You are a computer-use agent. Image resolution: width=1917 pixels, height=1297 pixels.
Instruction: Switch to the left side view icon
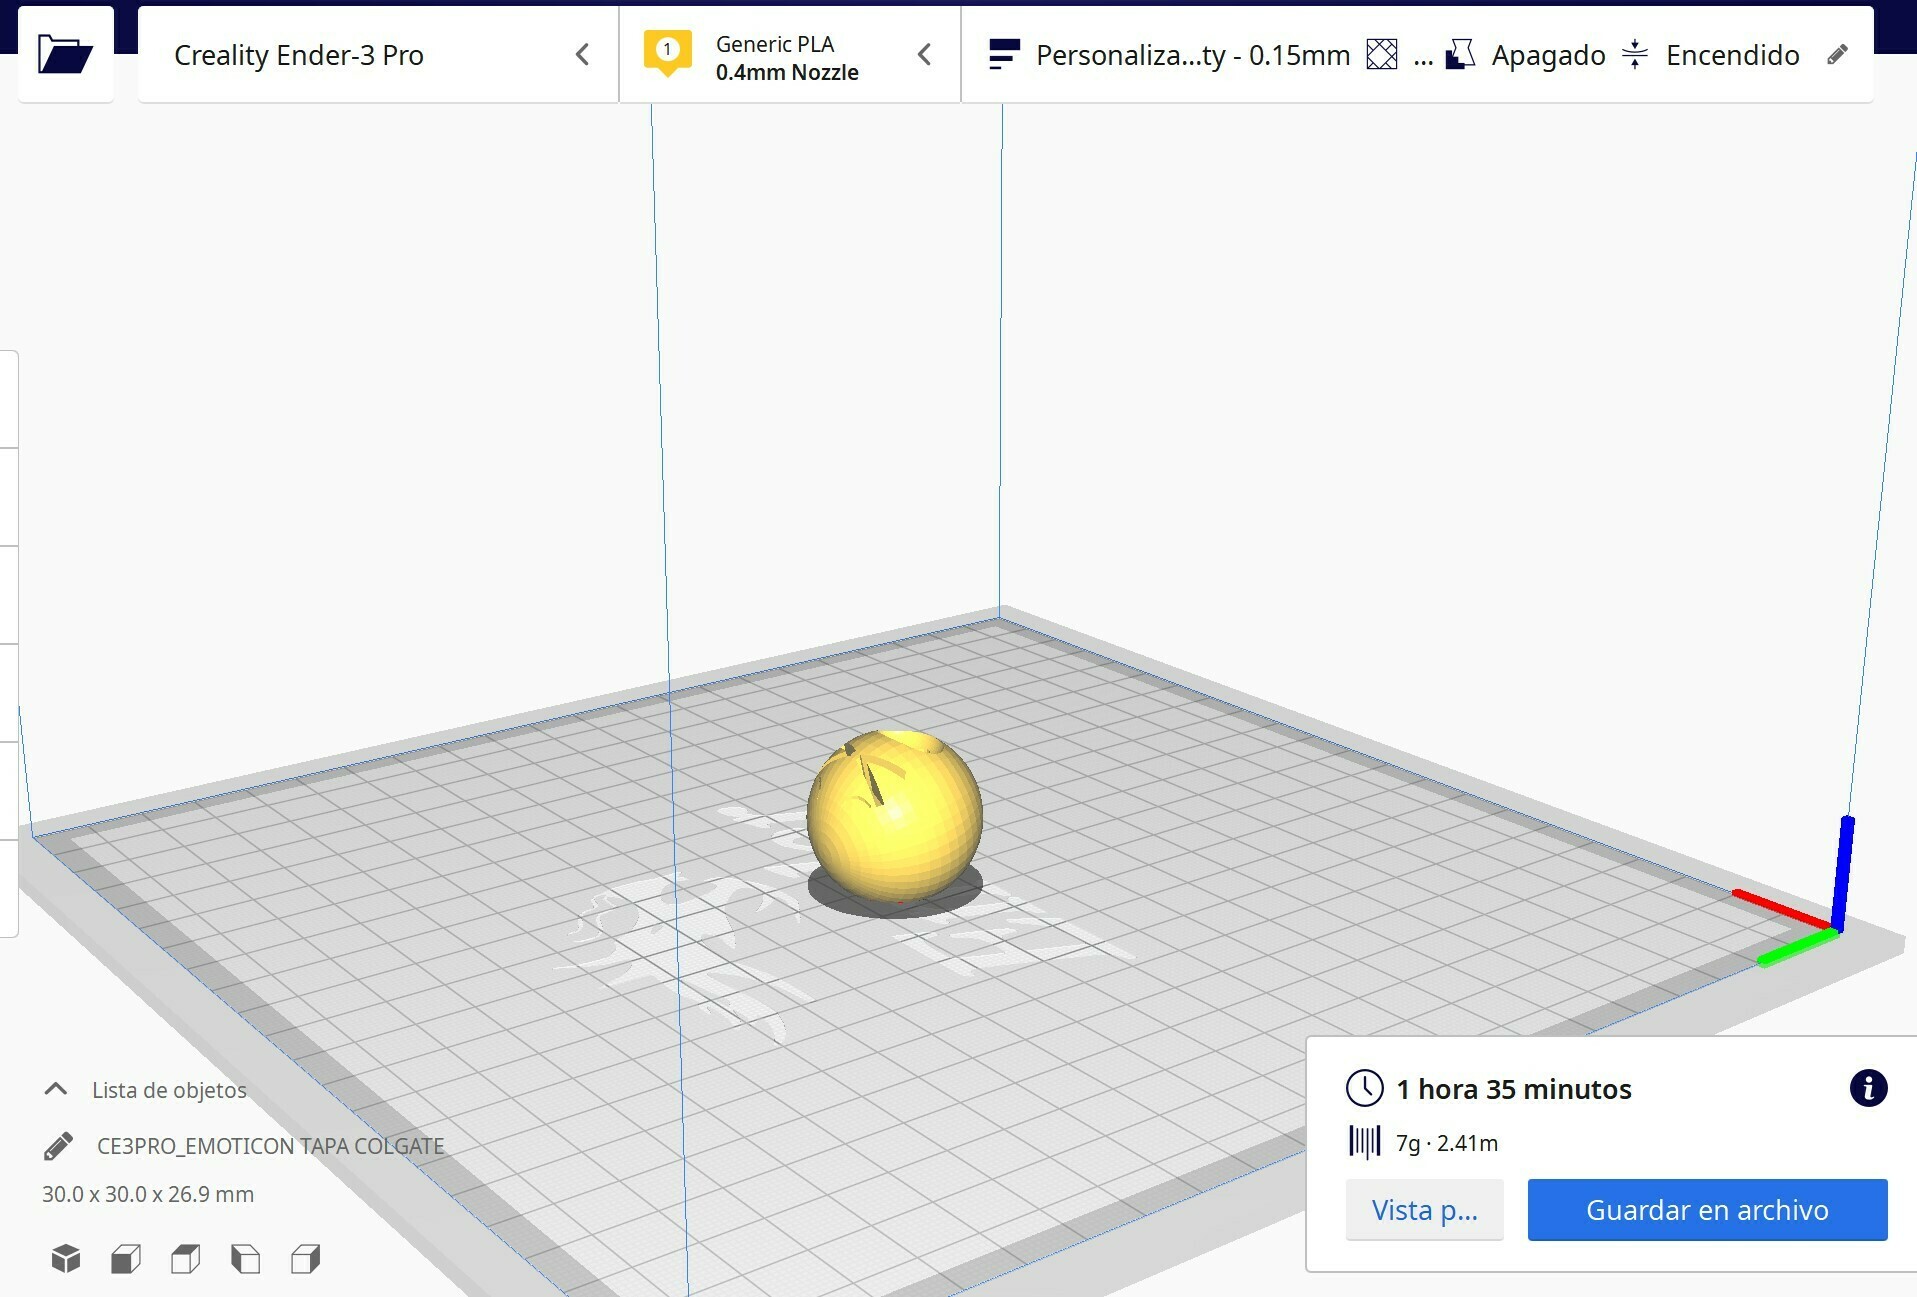(245, 1258)
